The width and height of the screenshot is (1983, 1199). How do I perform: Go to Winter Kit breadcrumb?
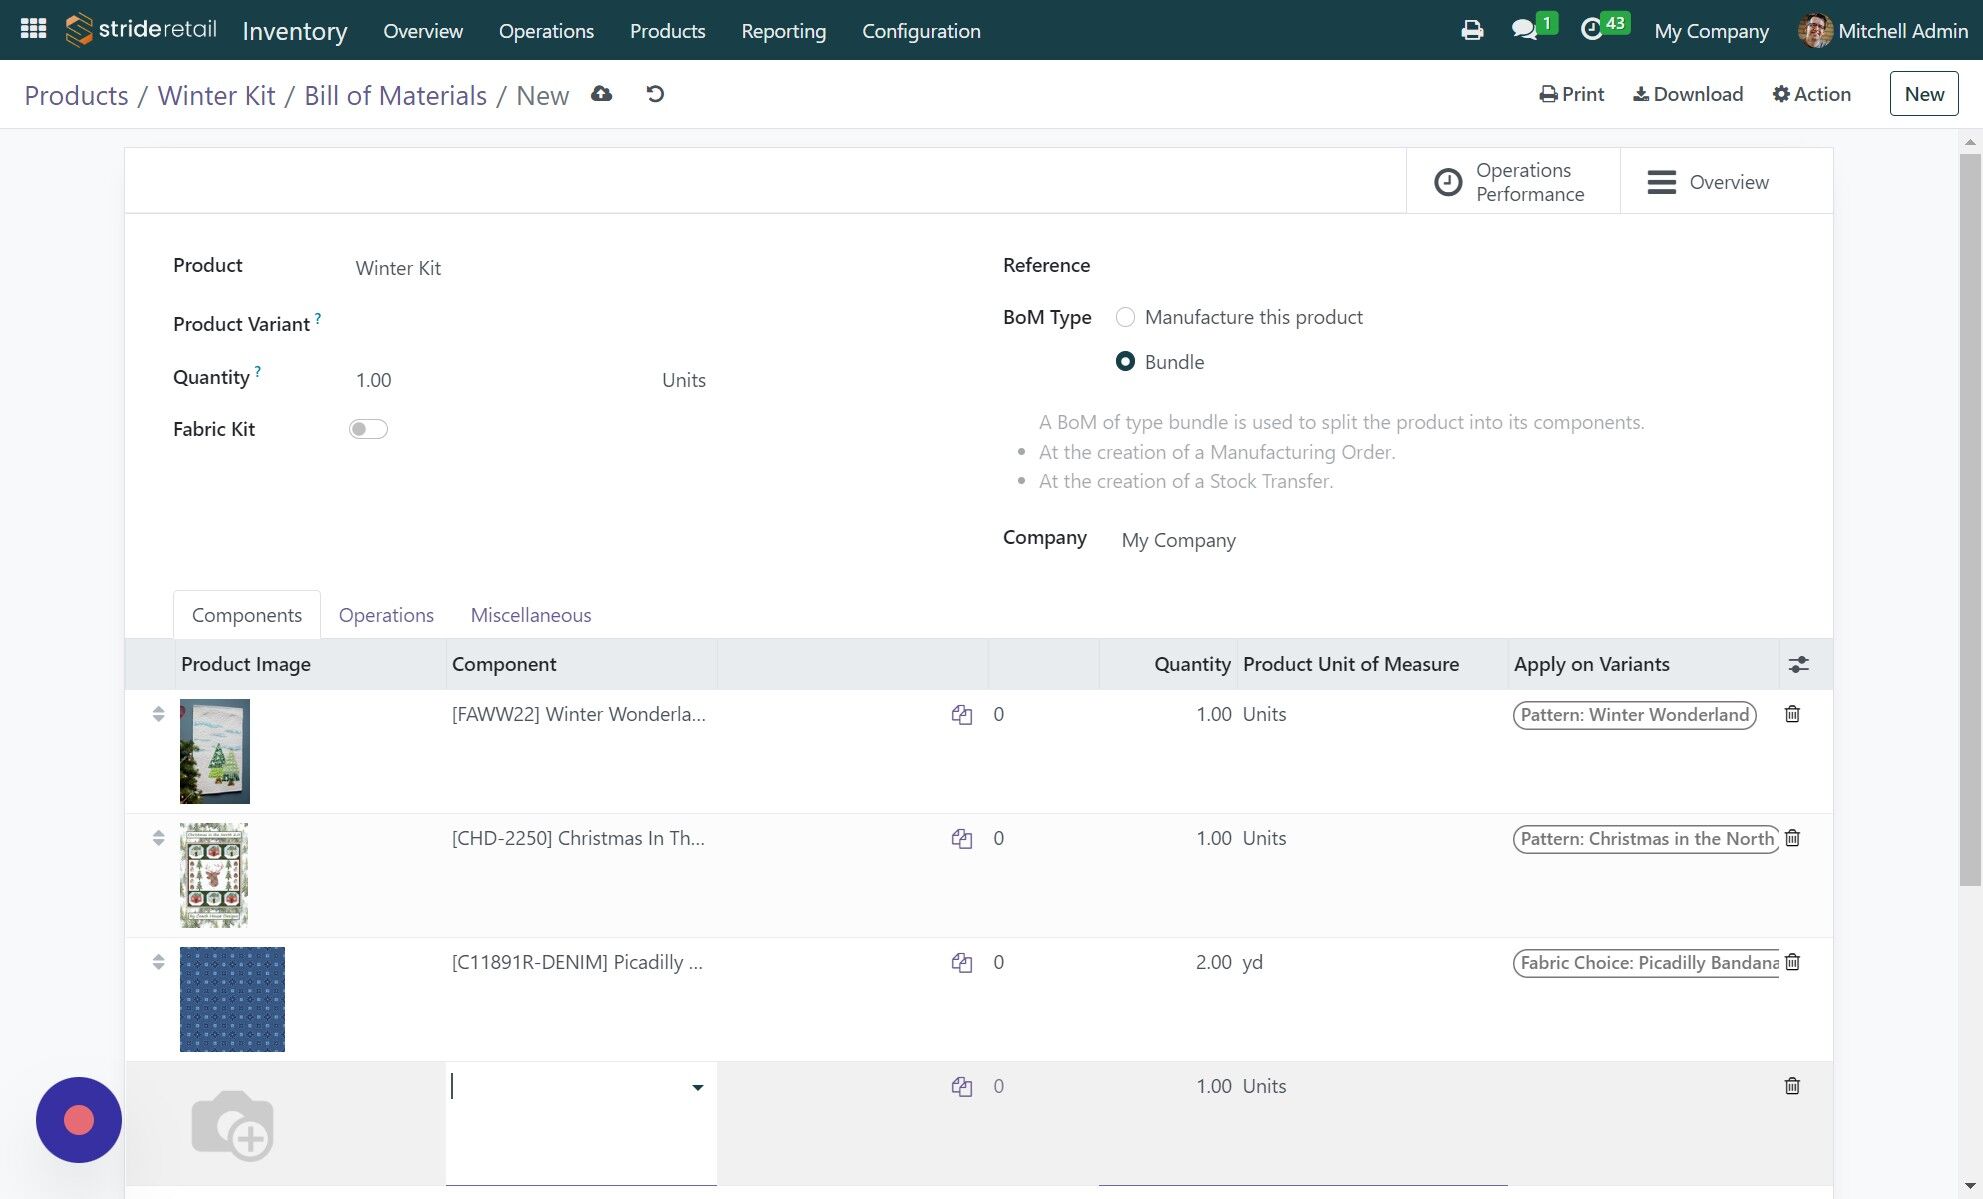click(216, 95)
